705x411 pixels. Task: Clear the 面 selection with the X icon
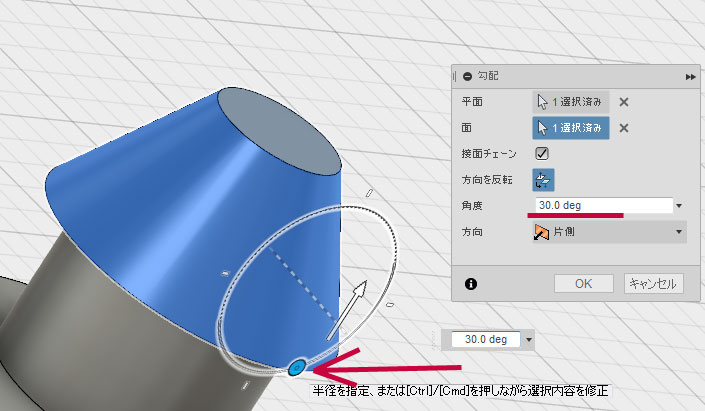(x=624, y=128)
